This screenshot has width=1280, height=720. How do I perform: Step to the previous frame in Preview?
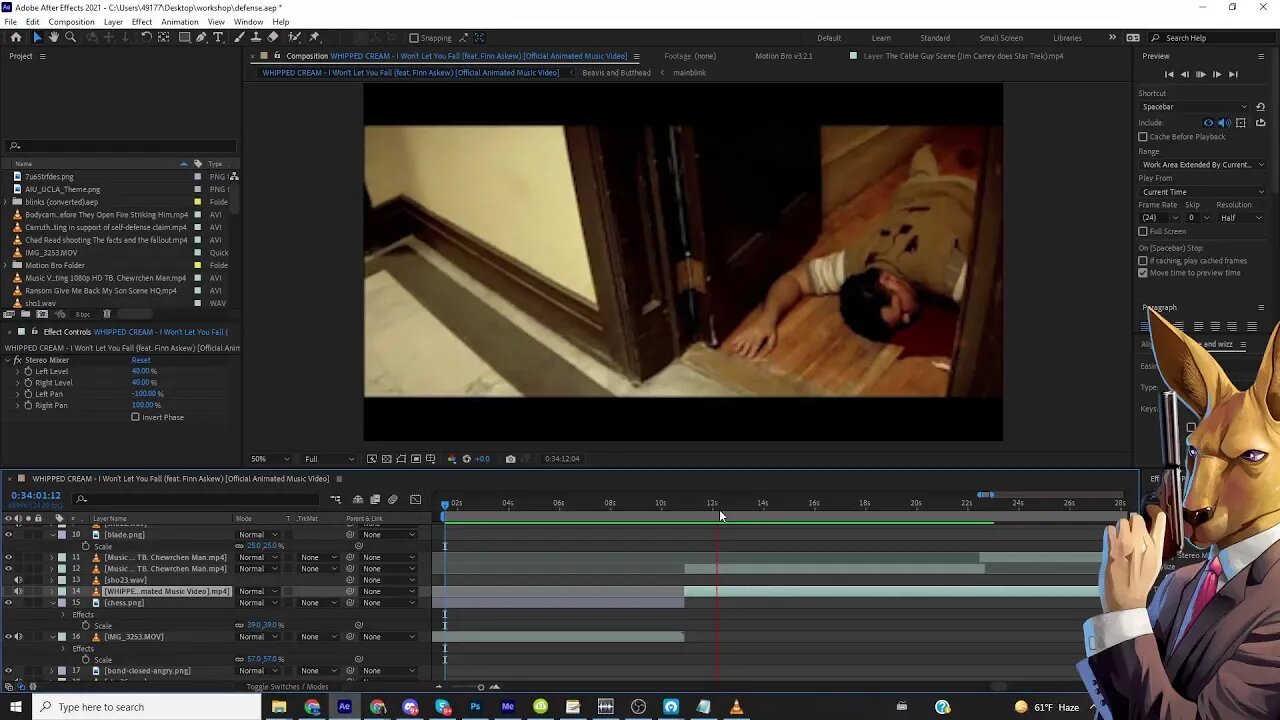click(1185, 74)
